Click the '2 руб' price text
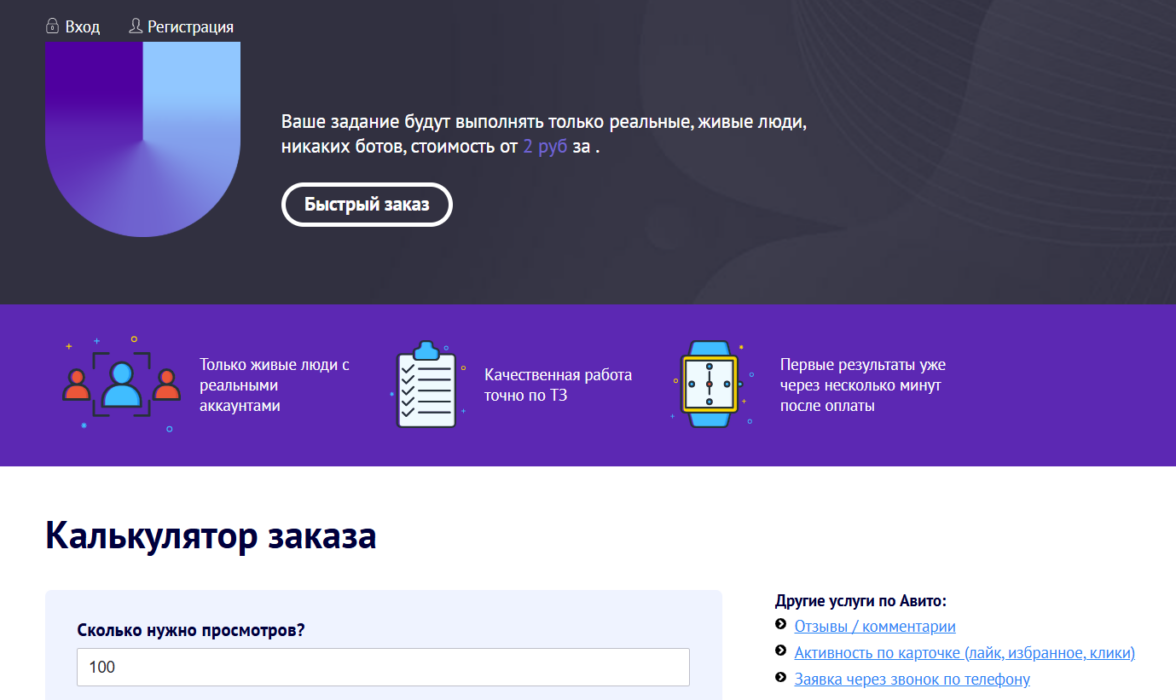 (544, 146)
